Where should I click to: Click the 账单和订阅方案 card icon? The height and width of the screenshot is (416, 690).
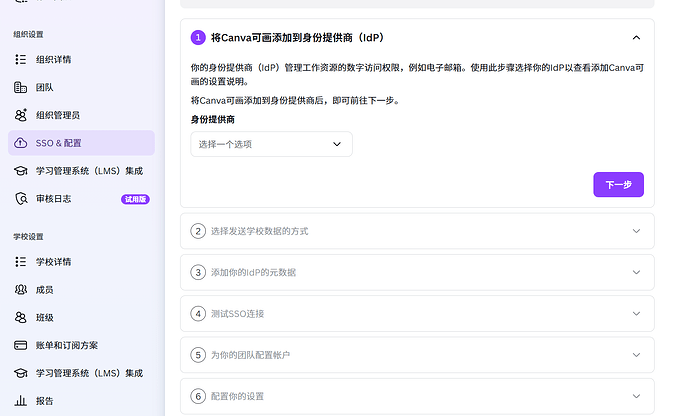tap(21, 345)
